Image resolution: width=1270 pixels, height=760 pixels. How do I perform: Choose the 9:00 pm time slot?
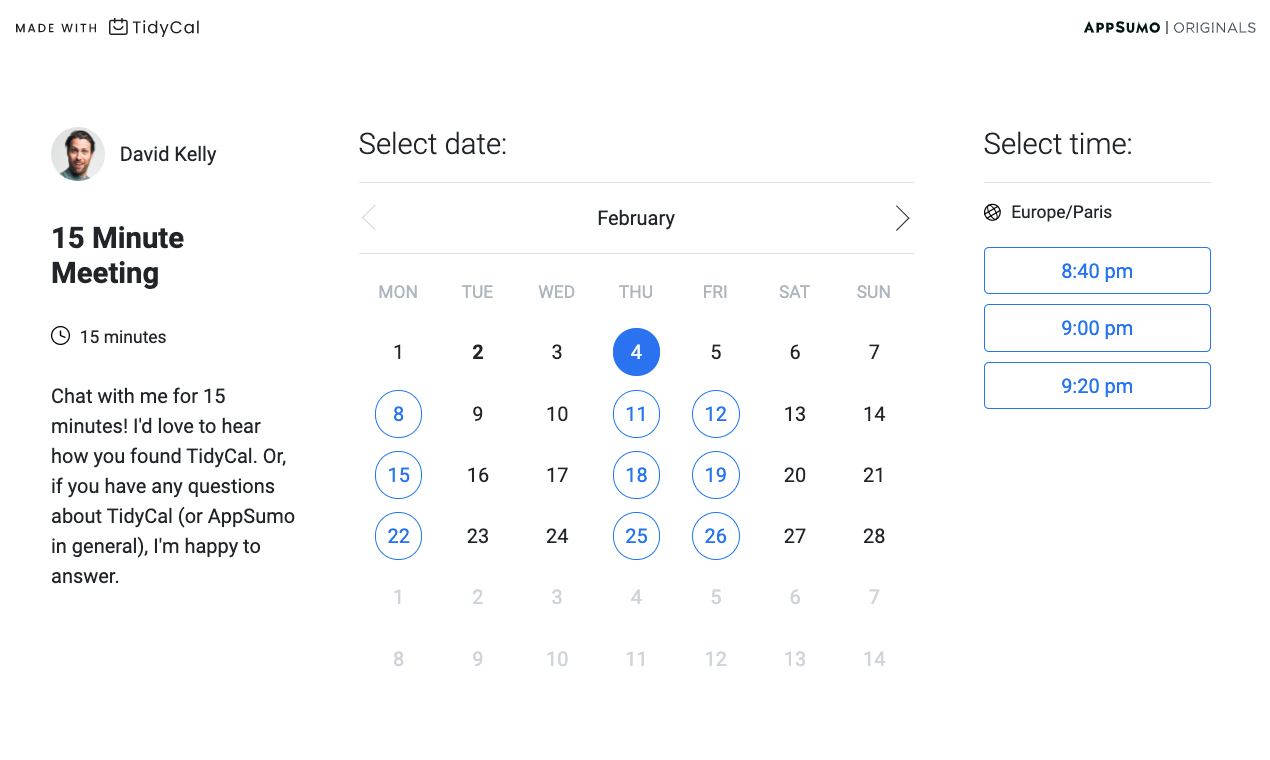tap(1097, 328)
